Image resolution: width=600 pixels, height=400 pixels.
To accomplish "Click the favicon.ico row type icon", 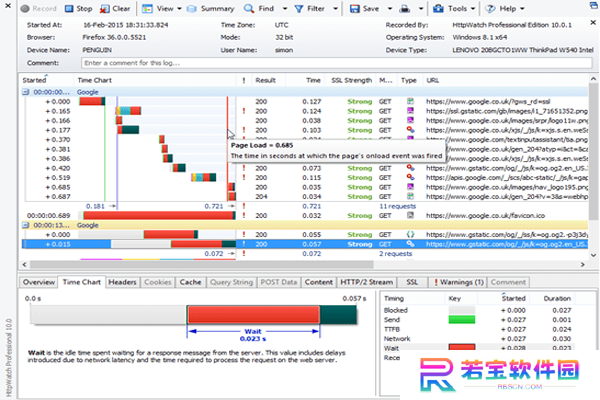I will click(410, 215).
